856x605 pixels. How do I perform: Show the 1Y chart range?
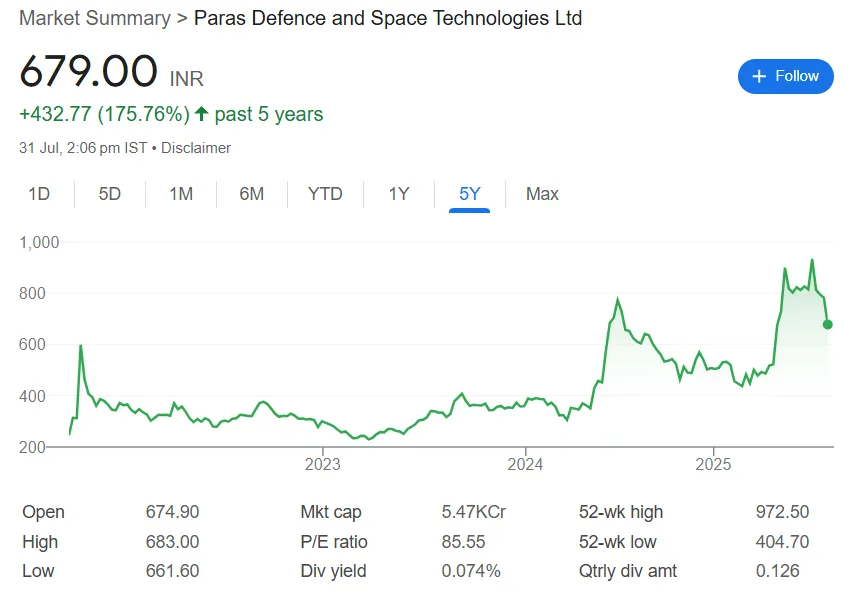399,194
